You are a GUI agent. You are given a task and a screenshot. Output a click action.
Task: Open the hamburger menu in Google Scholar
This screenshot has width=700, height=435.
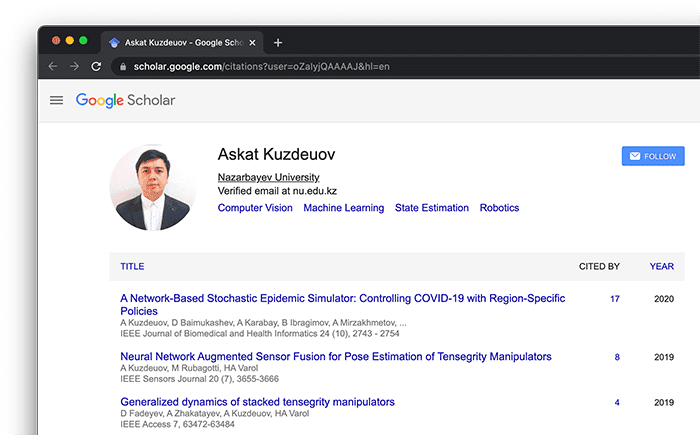(56, 100)
